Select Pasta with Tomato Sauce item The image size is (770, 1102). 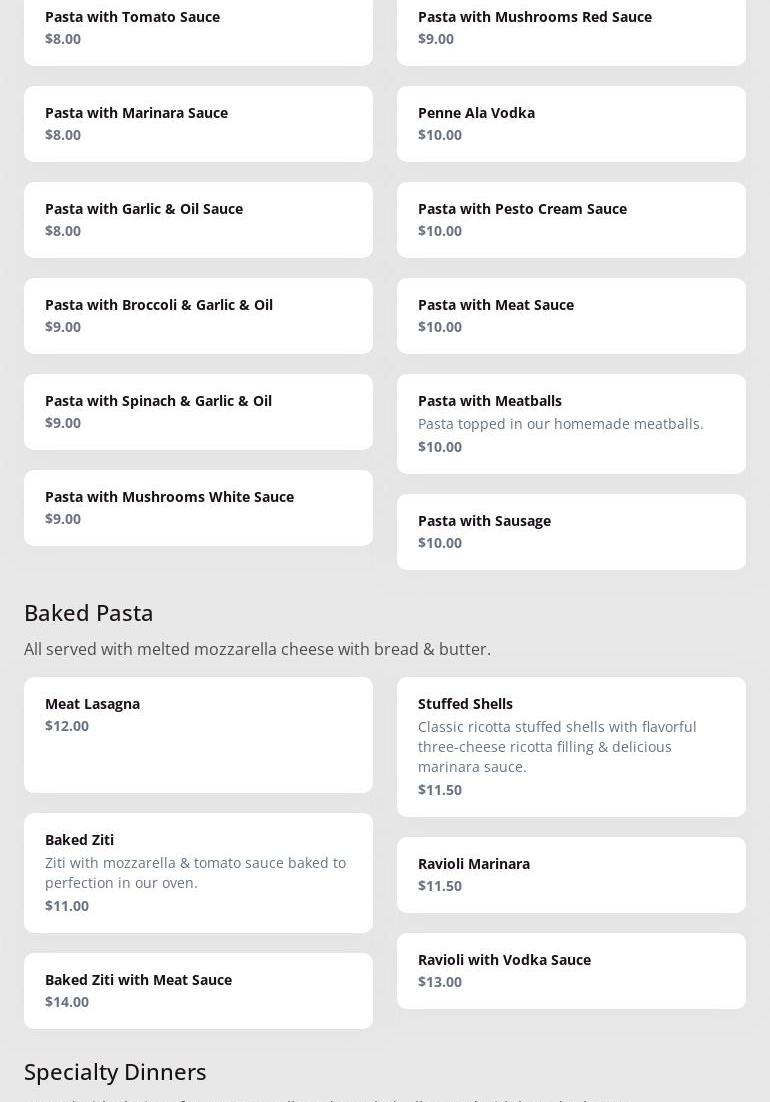pyautogui.click(x=198, y=28)
